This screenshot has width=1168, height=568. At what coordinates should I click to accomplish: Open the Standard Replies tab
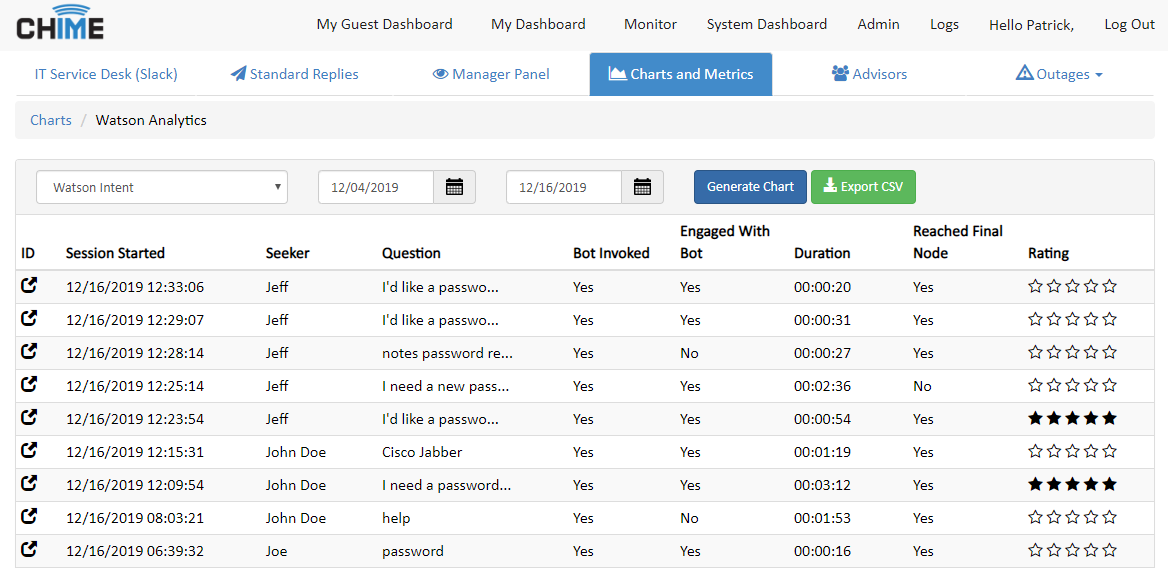[x=294, y=74]
